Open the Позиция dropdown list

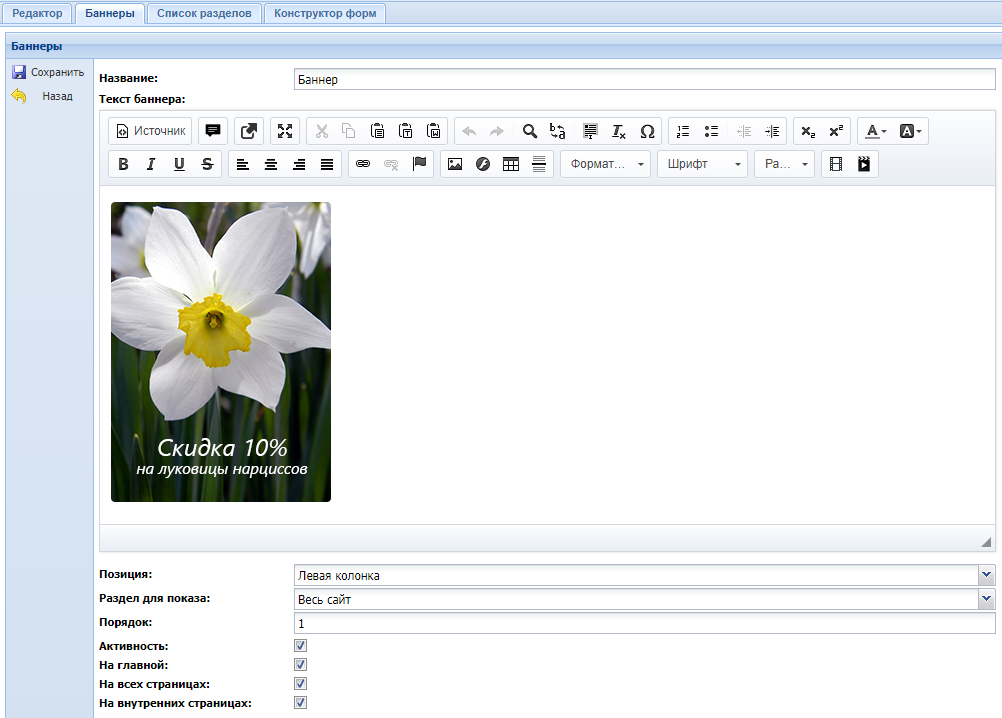[x=987, y=575]
